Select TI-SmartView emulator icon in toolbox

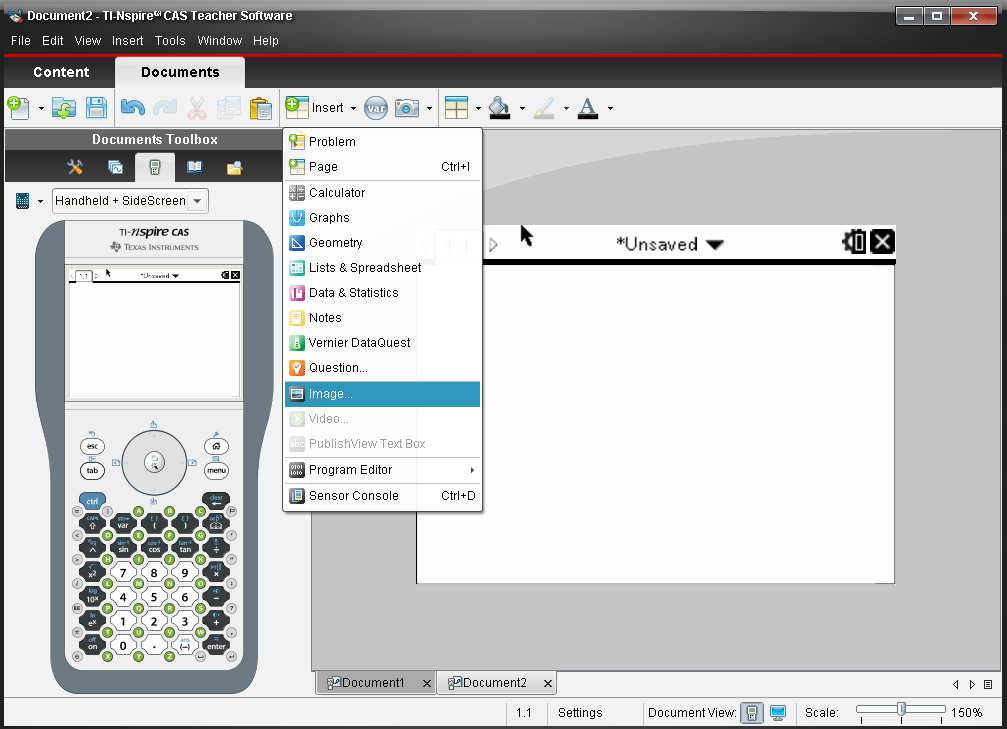point(154,168)
